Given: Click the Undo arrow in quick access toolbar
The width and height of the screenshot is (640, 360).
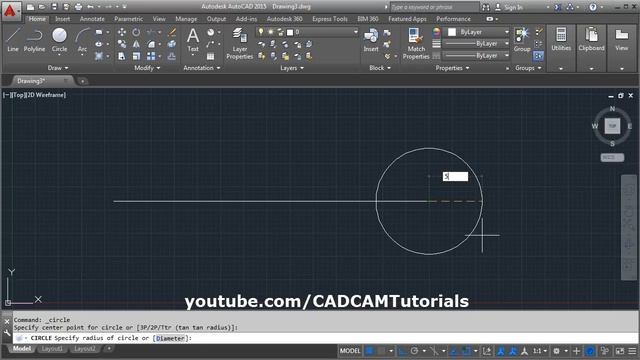Looking at the screenshot, I should pyautogui.click(x=90, y=7).
